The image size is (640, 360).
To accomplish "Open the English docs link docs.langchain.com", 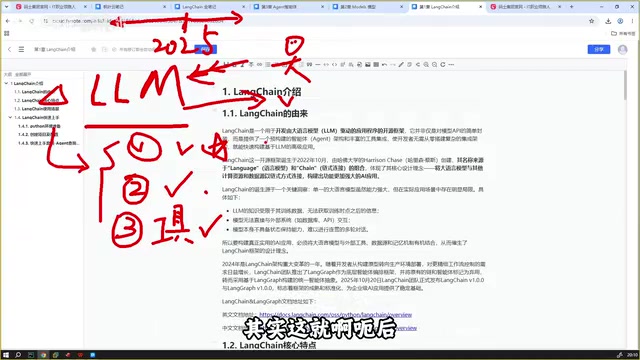I will [x=336, y=315].
